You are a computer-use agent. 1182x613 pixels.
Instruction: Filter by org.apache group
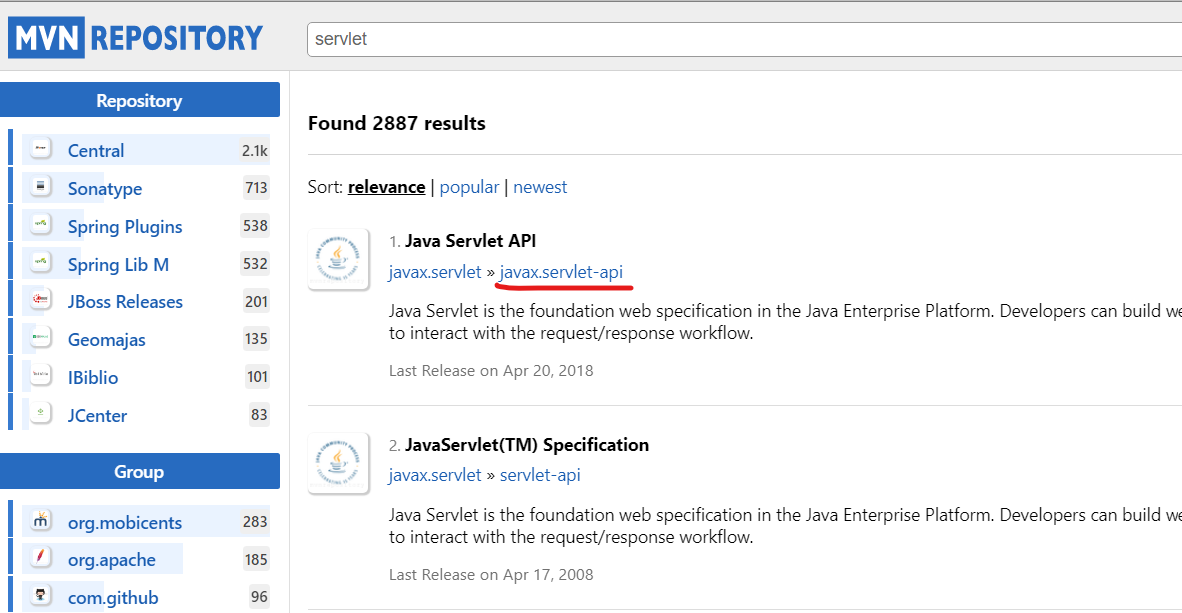(x=112, y=560)
